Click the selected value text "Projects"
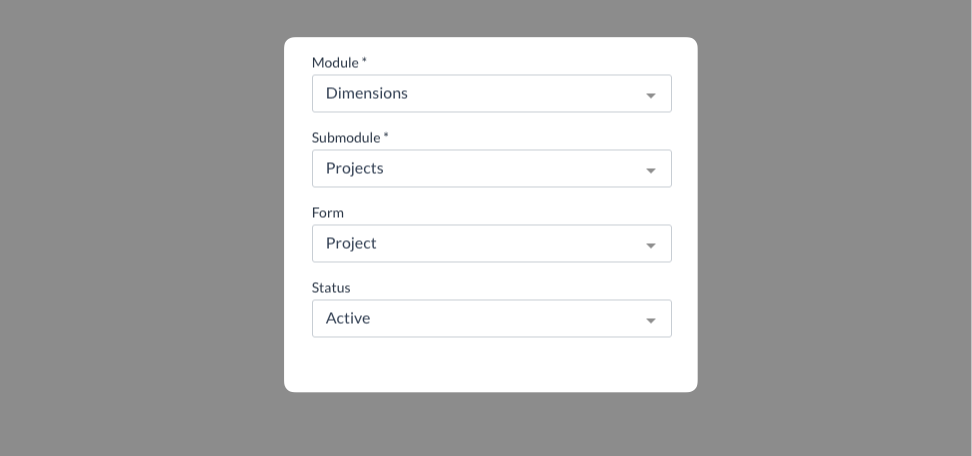The width and height of the screenshot is (972, 456). (355, 168)
